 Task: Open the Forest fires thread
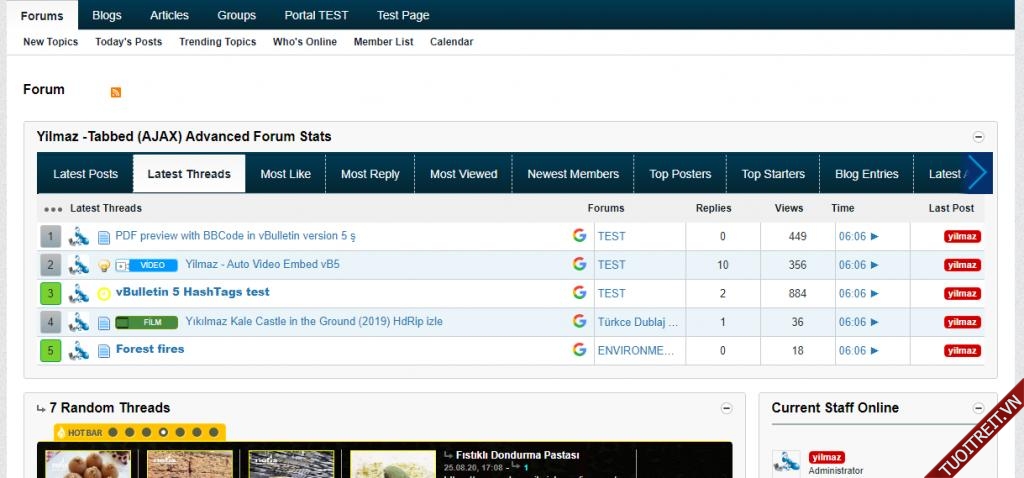point(150,349)
